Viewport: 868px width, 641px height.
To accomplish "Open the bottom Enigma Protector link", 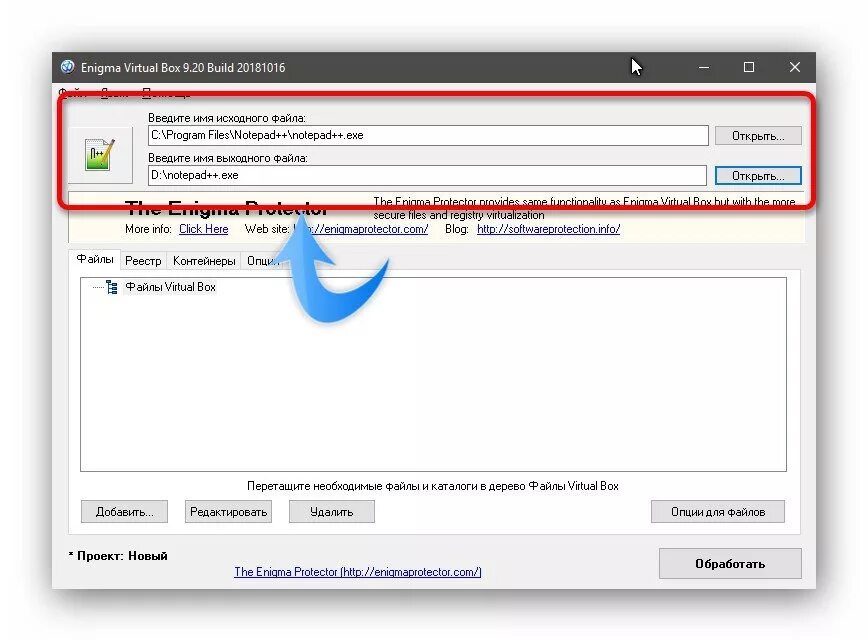I will (x=358, y=572).
